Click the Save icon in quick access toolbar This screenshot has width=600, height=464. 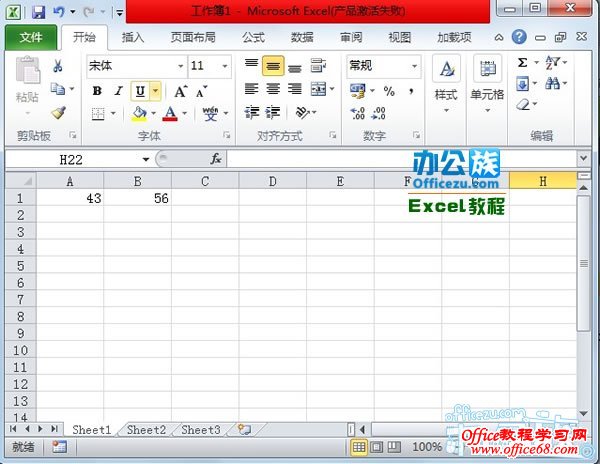click(38, 12)
